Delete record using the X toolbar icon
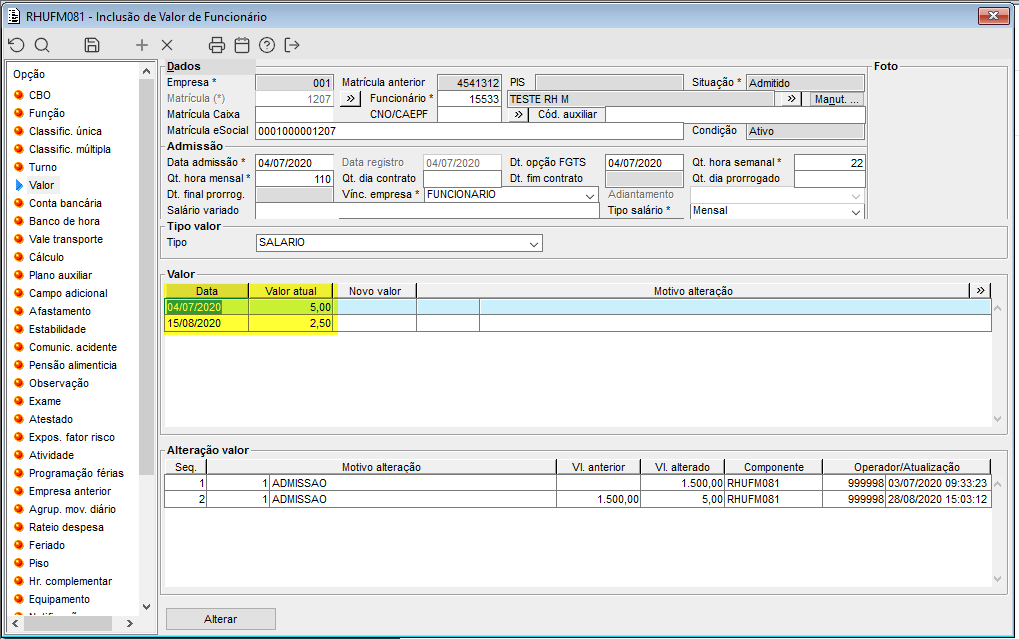Screen dimensions: 1019x639 [x=167, y=45]
